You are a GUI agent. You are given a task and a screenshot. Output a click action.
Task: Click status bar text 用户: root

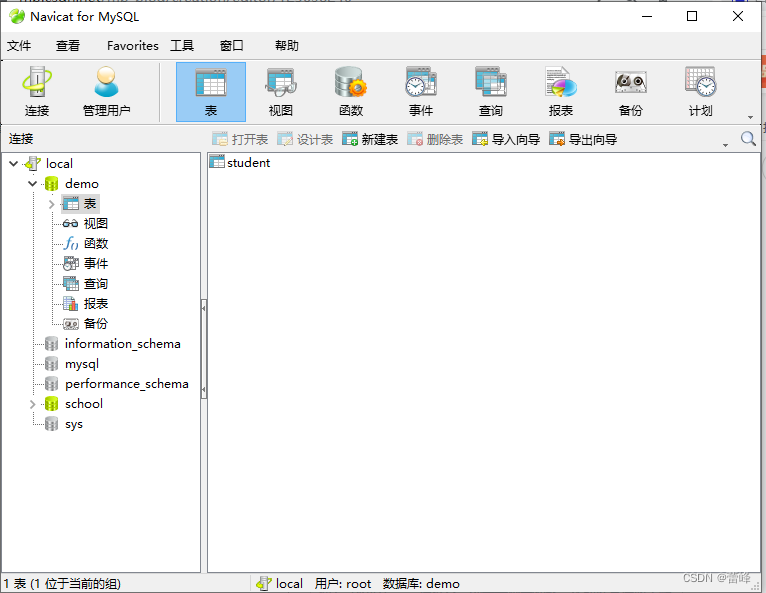pos(343,584)
